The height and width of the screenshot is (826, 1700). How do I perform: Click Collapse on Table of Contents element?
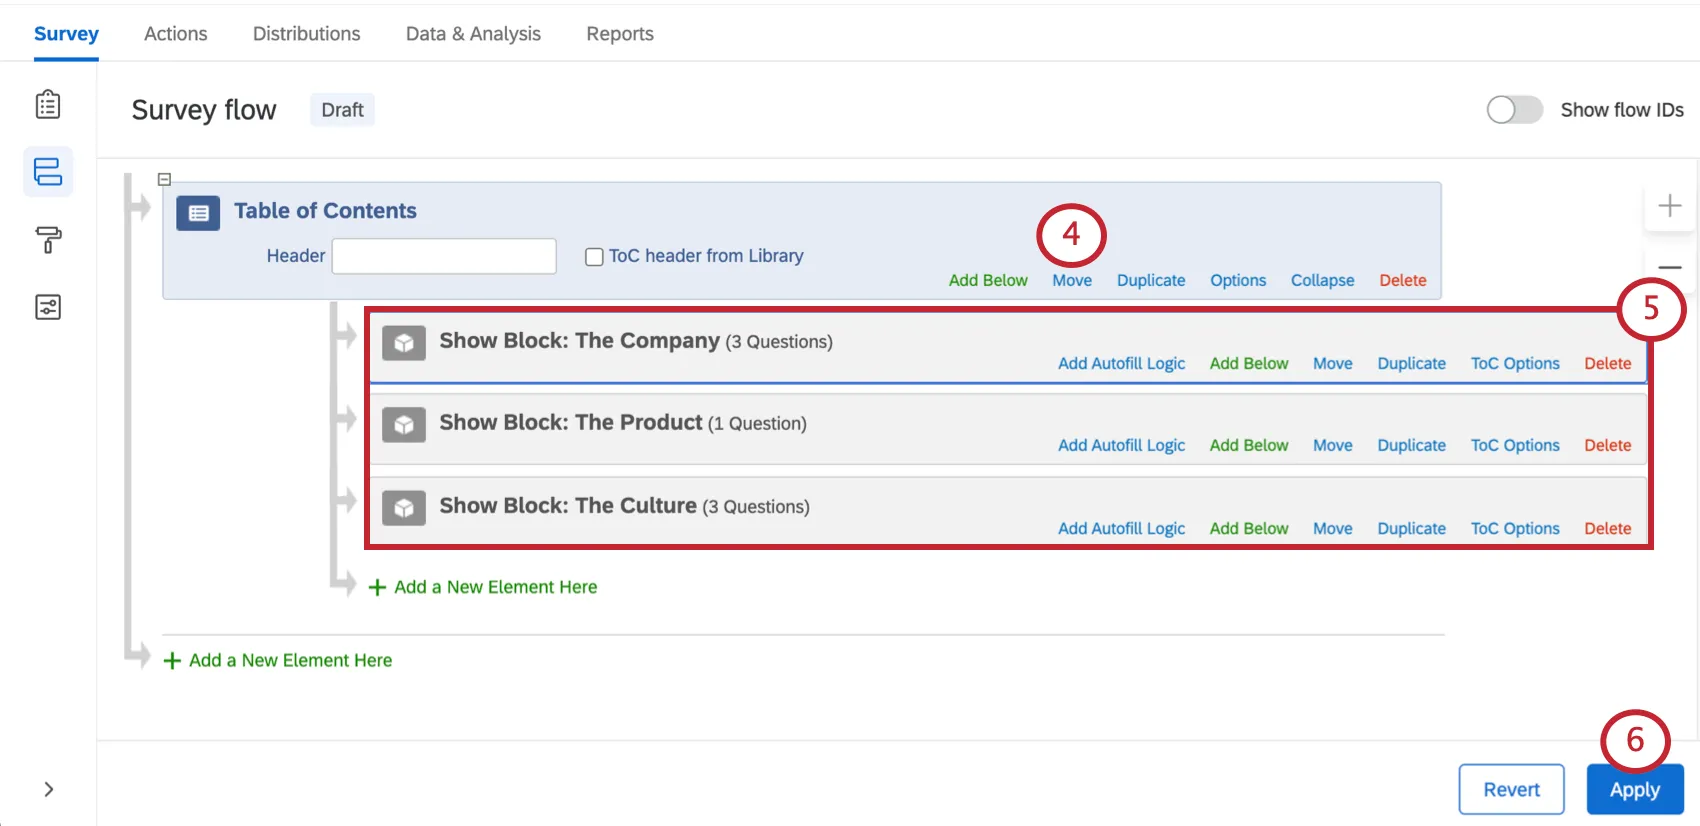pyautogui.click(x=1322, y=281)
